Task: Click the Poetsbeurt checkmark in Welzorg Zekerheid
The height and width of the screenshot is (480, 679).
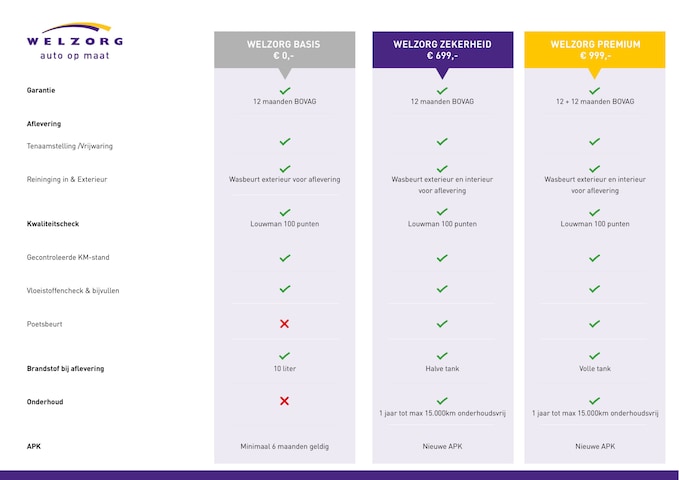Action: click(442, 324)
